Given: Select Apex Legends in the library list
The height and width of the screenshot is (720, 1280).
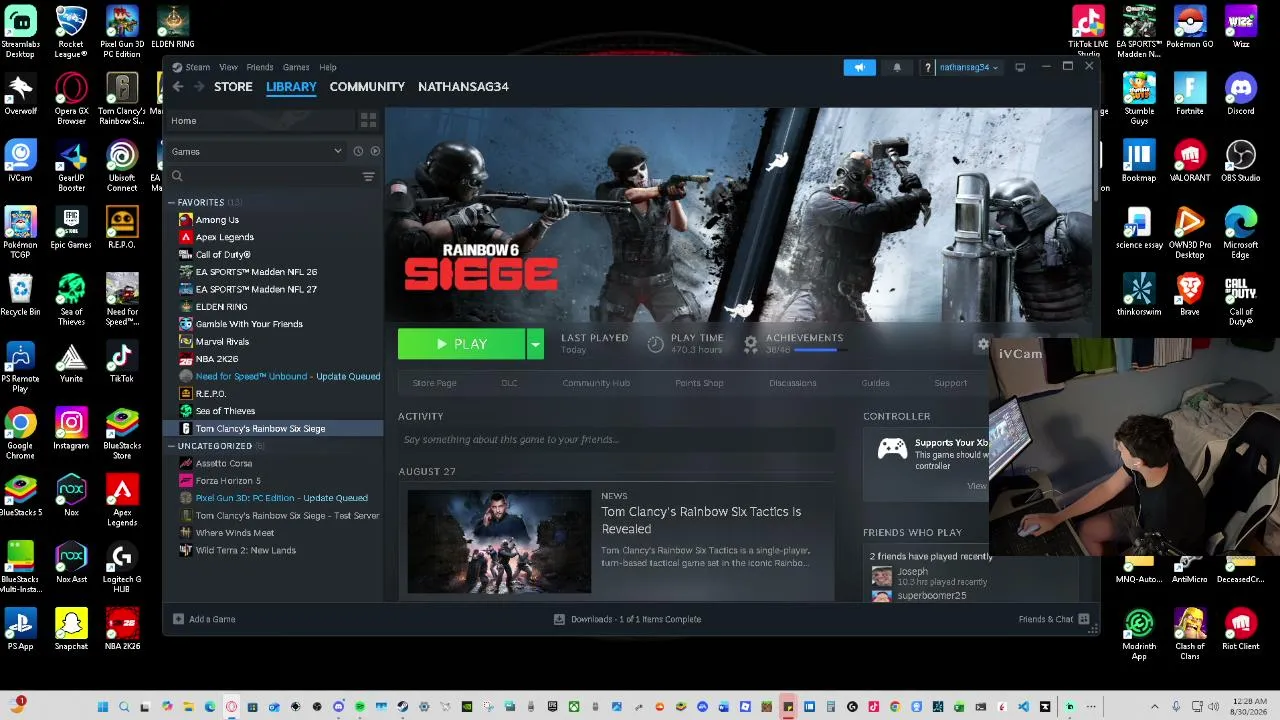Looking at the screenshot, I should 225,237.
